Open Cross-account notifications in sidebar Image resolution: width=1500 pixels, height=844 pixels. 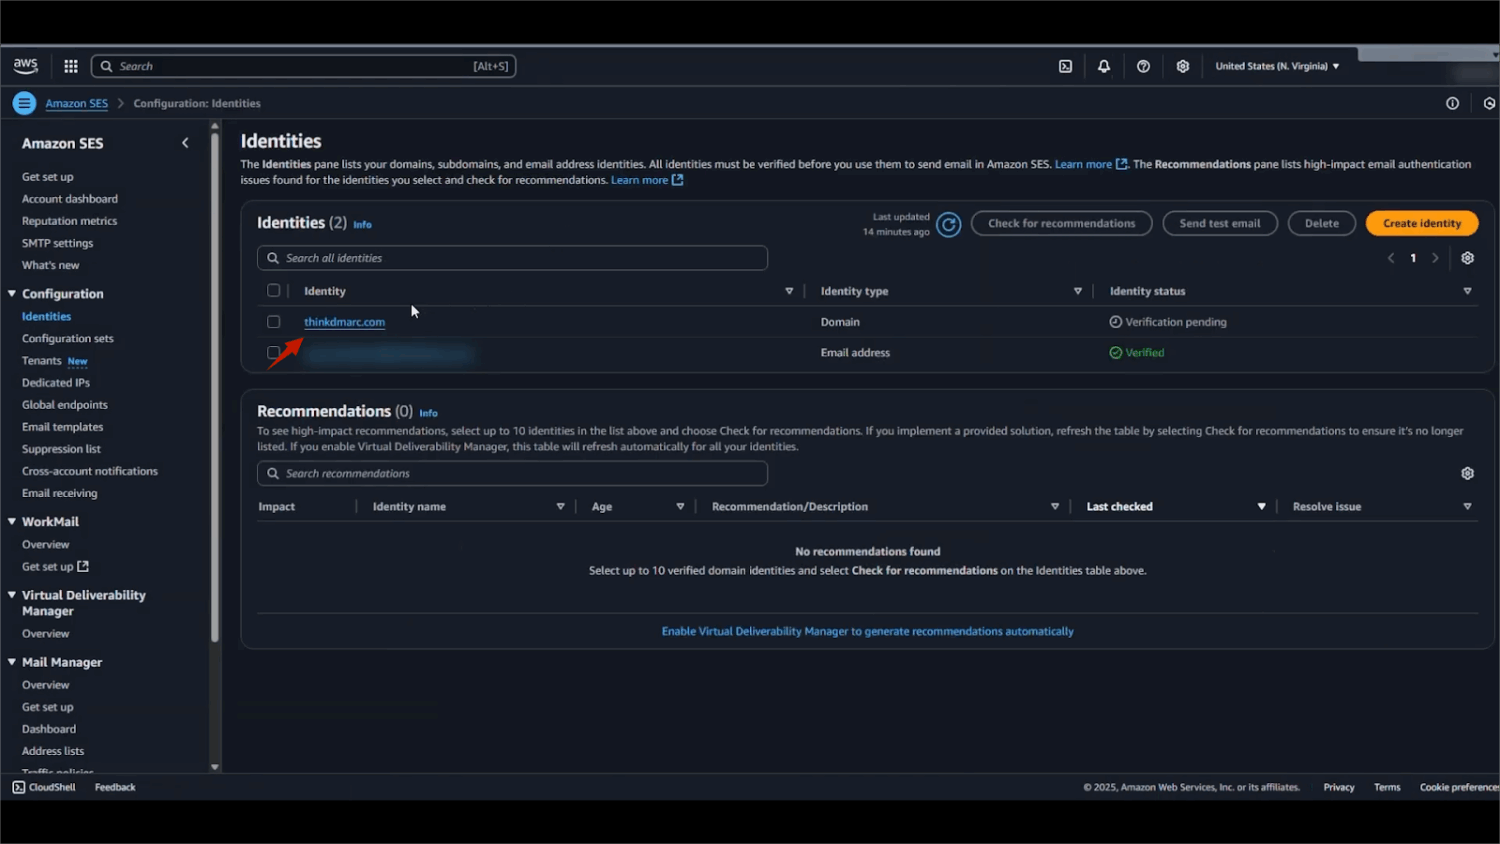click(x=90, y=471)
